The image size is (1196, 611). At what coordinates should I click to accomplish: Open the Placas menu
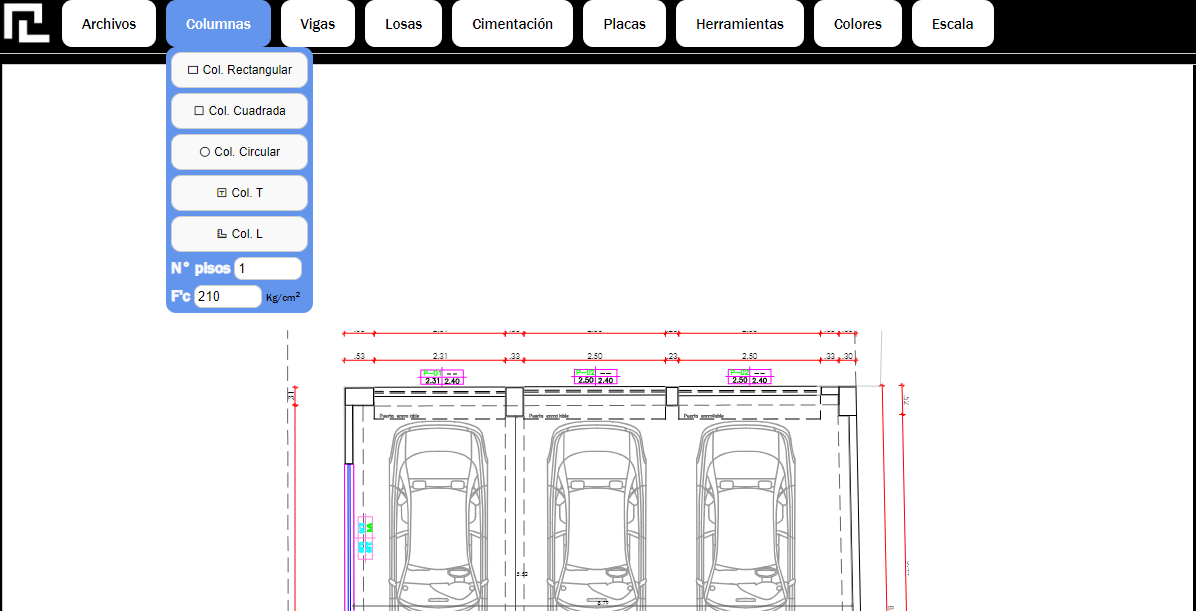click(625, 24)
